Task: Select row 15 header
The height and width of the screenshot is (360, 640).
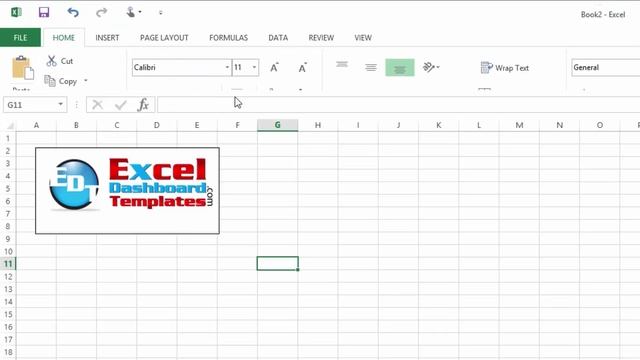Action: click(x=8, y=314)
